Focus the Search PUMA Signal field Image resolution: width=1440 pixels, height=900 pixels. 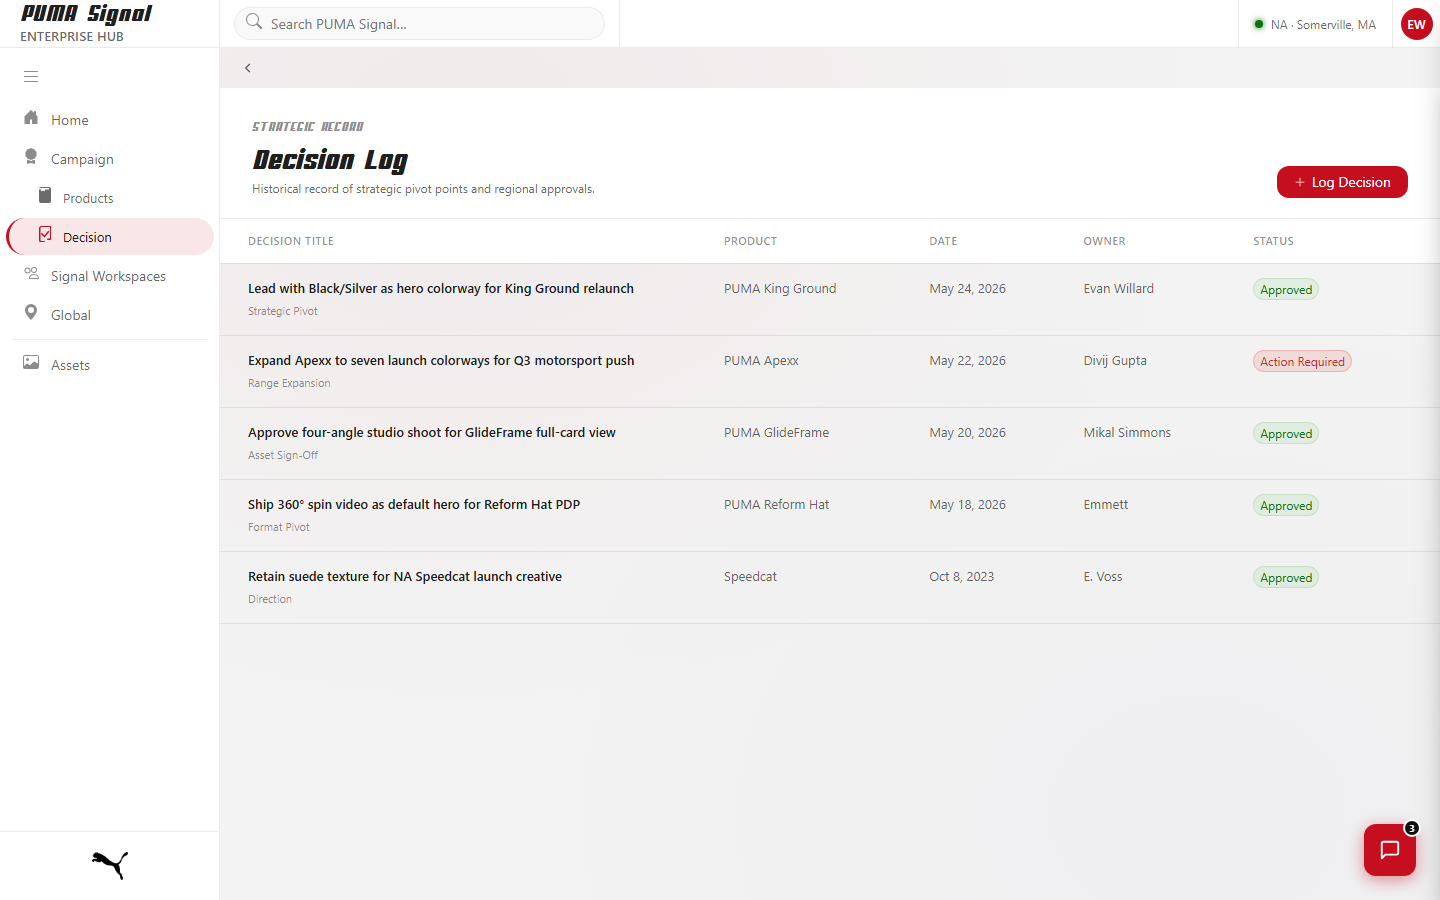[419, 24]
